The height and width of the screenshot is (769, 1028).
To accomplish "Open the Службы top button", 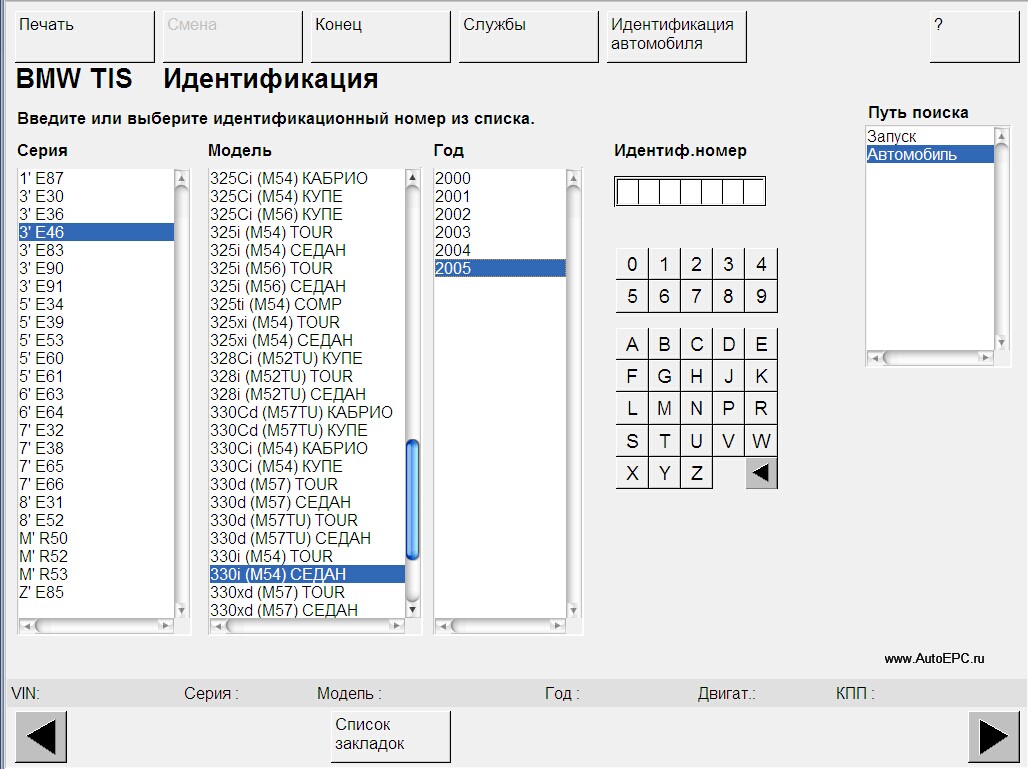I will pos(528,37).
